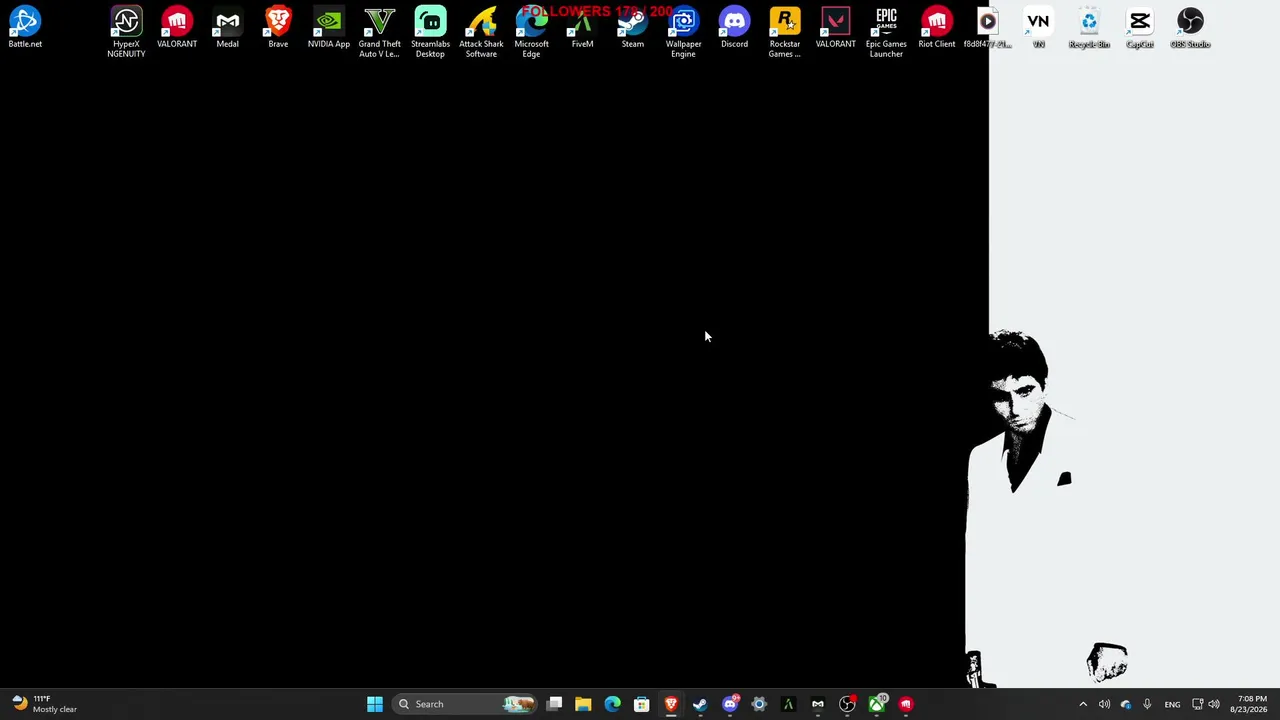Select the FiveM desktop shortcut
The width and height of the screenshot is (1280, 720).
coord(582,28)
